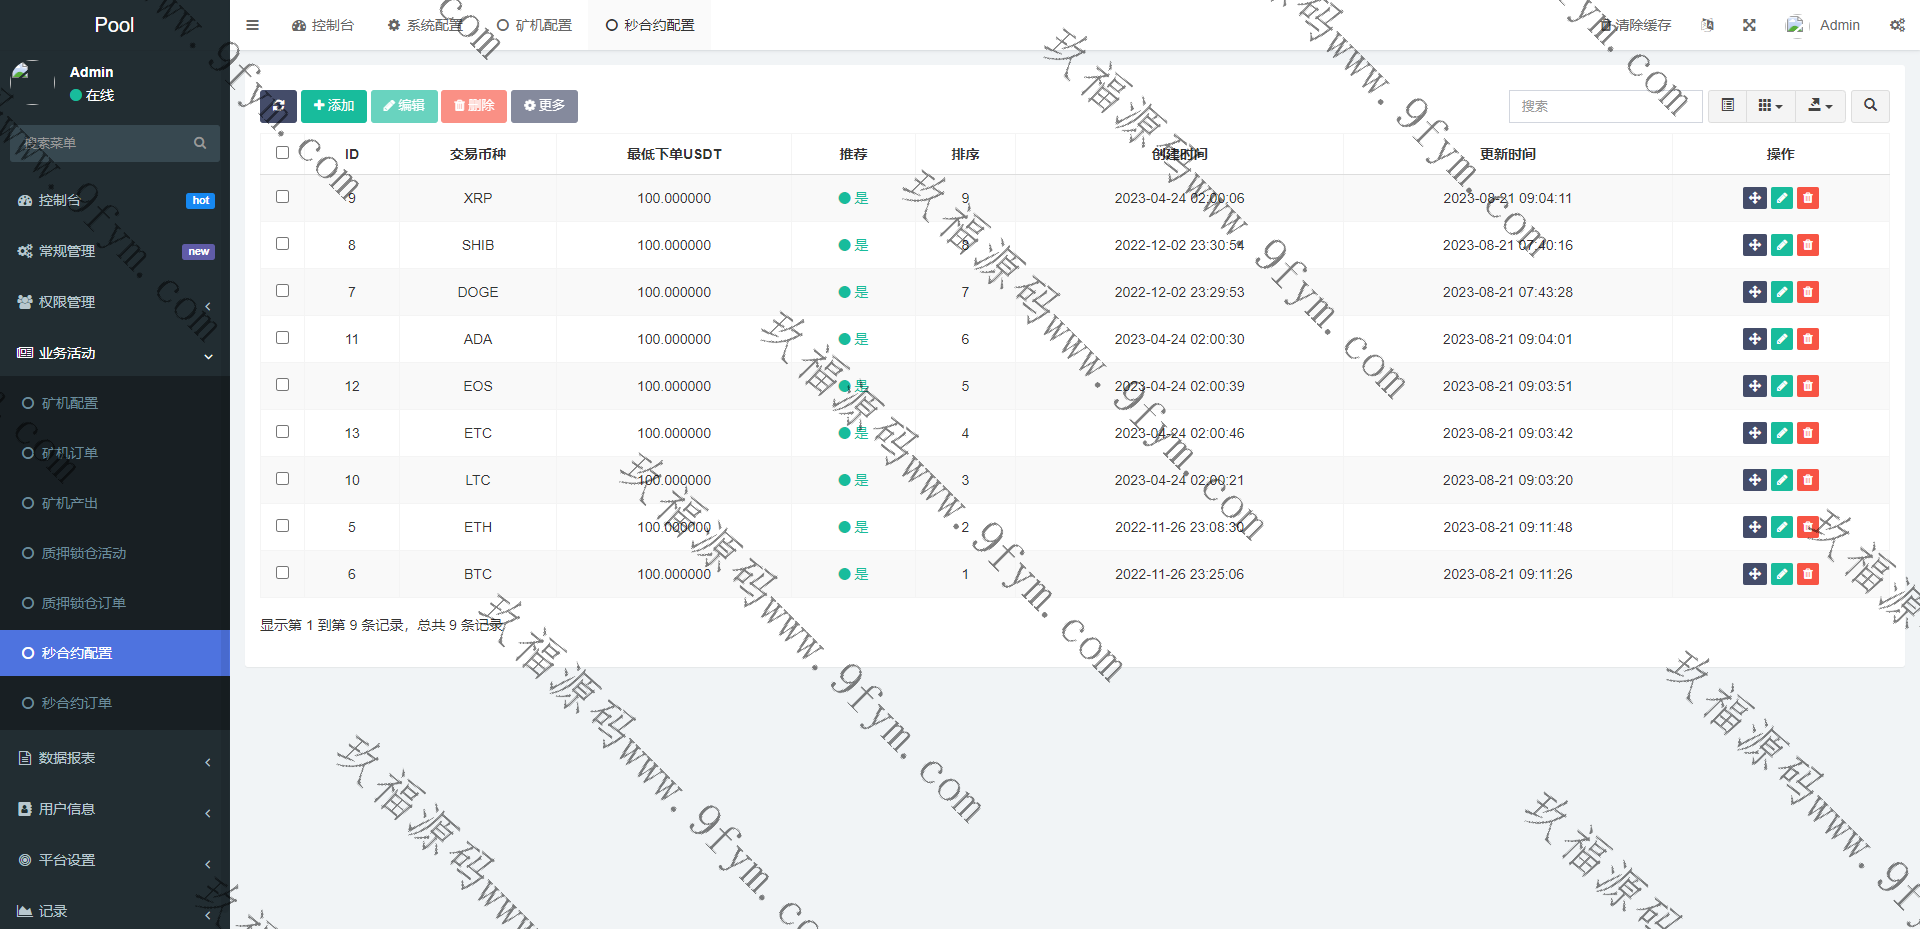Click the 搜索 input field above table
The height and width of the screenshot is (929, 1920).
pyautogui.click(x=1604, y=106)
